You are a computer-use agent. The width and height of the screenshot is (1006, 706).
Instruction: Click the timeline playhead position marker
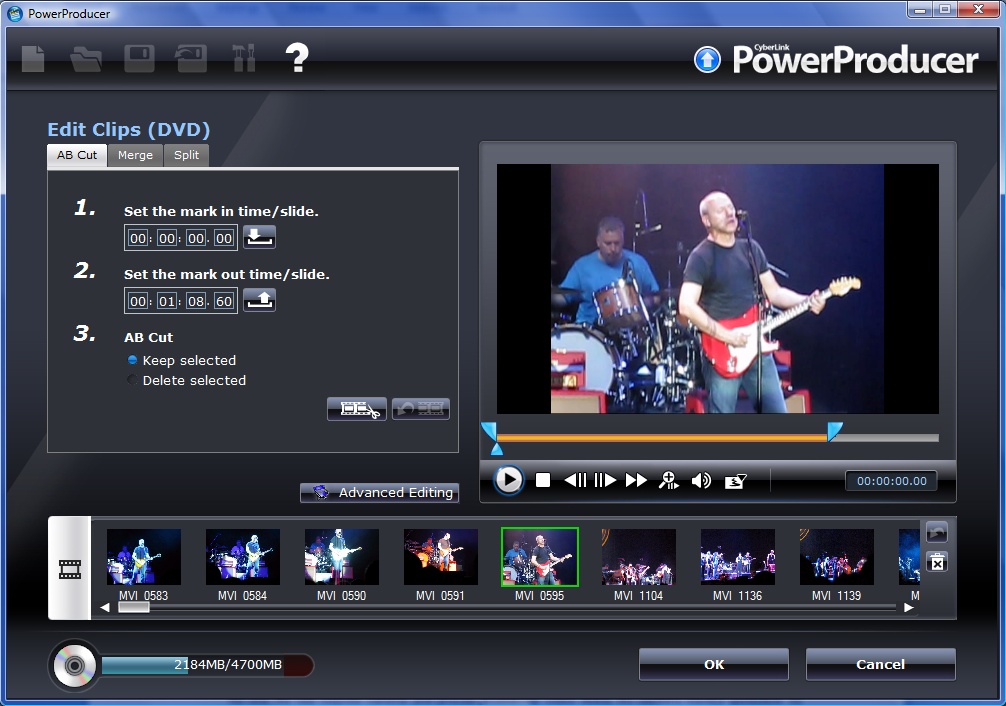[497, 449]
